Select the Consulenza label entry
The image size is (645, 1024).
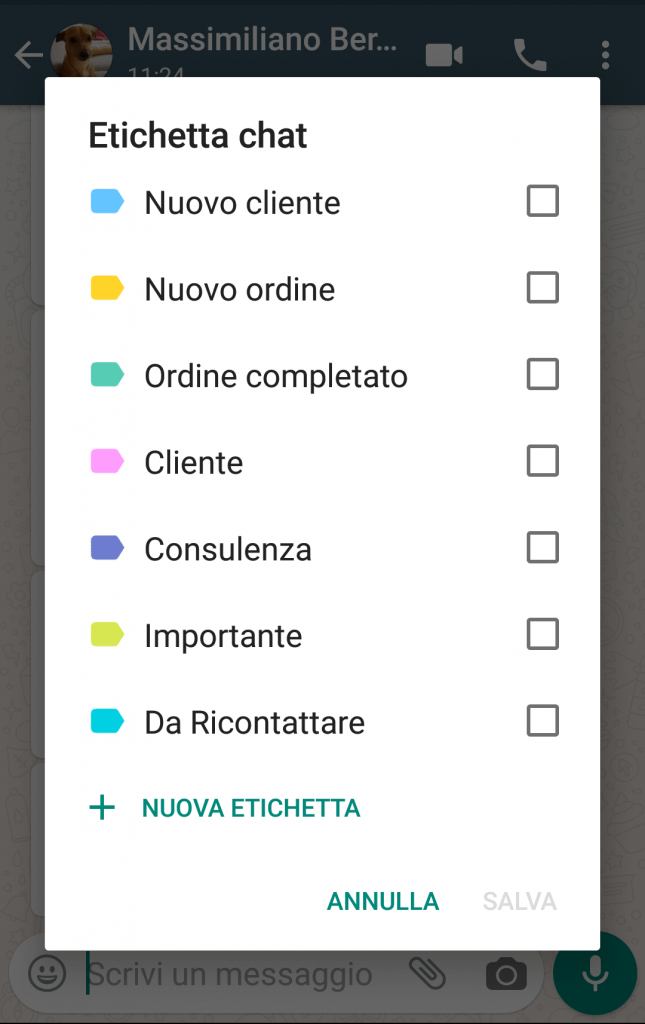(228, 549)
